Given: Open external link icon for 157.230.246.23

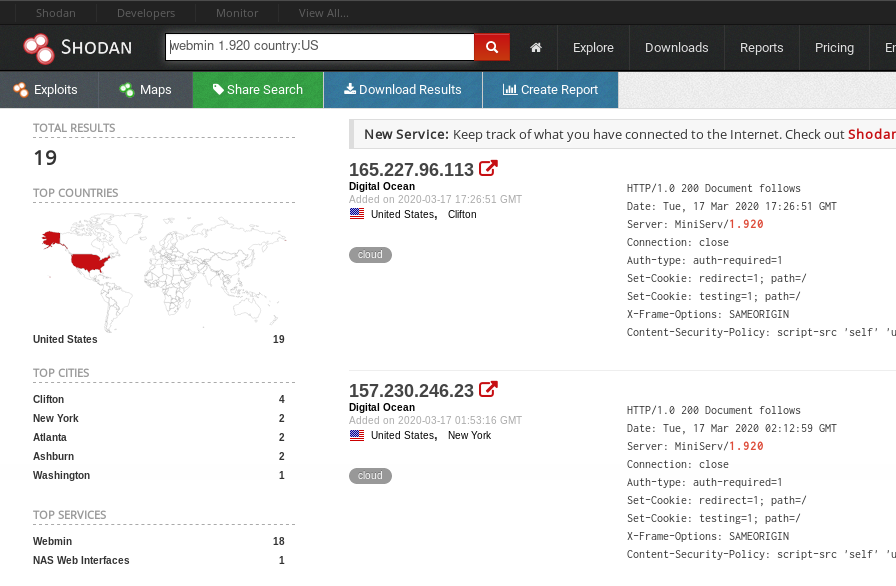Looking at the screenshot, I should click(488, 389).
